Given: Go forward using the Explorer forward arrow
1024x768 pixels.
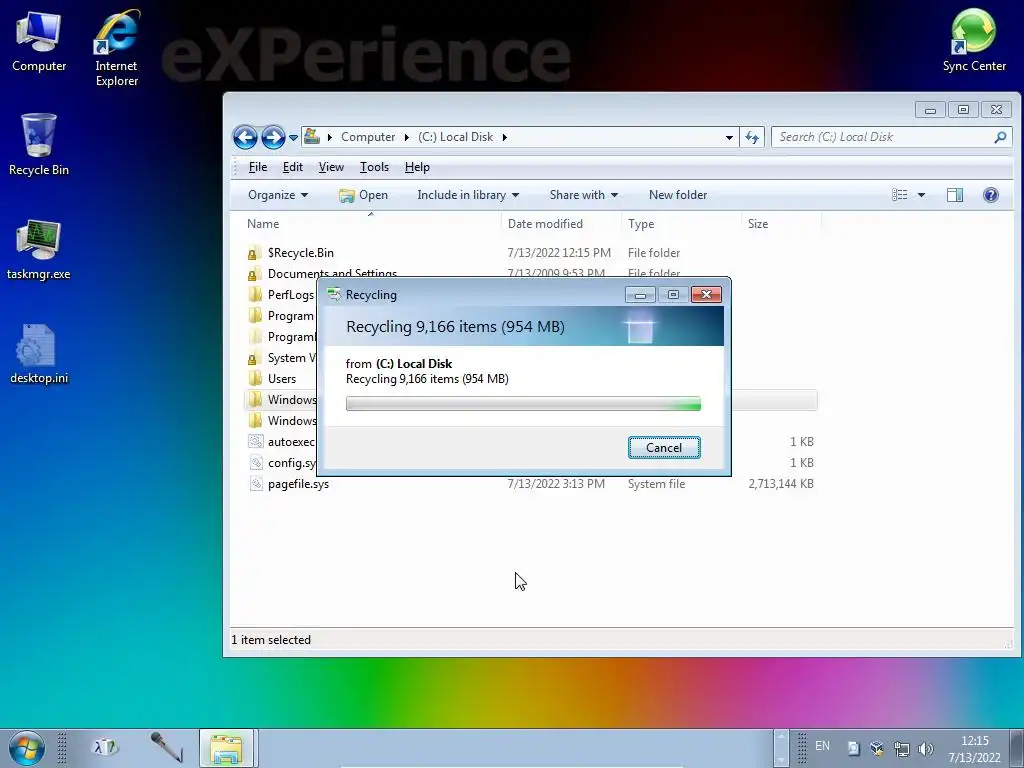Looking at the screenshot, I should tap(273, 137).
